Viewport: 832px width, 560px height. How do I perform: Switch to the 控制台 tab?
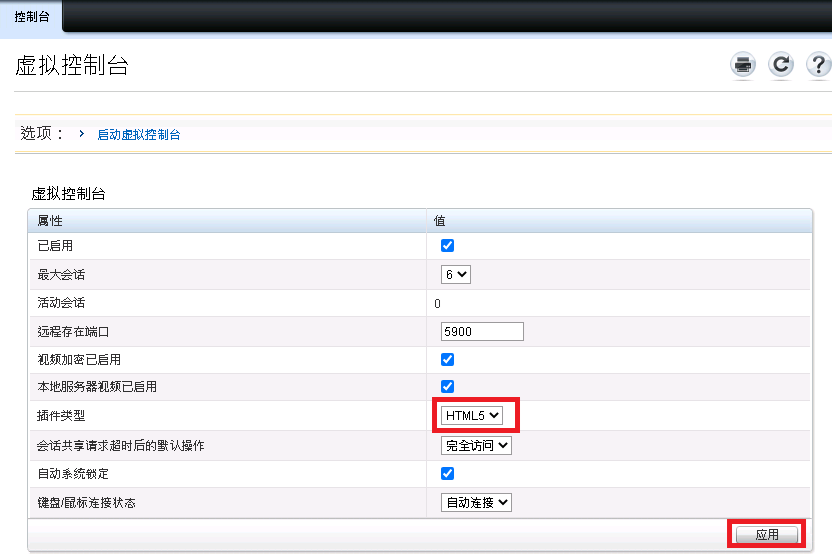(x=31, y=16)
